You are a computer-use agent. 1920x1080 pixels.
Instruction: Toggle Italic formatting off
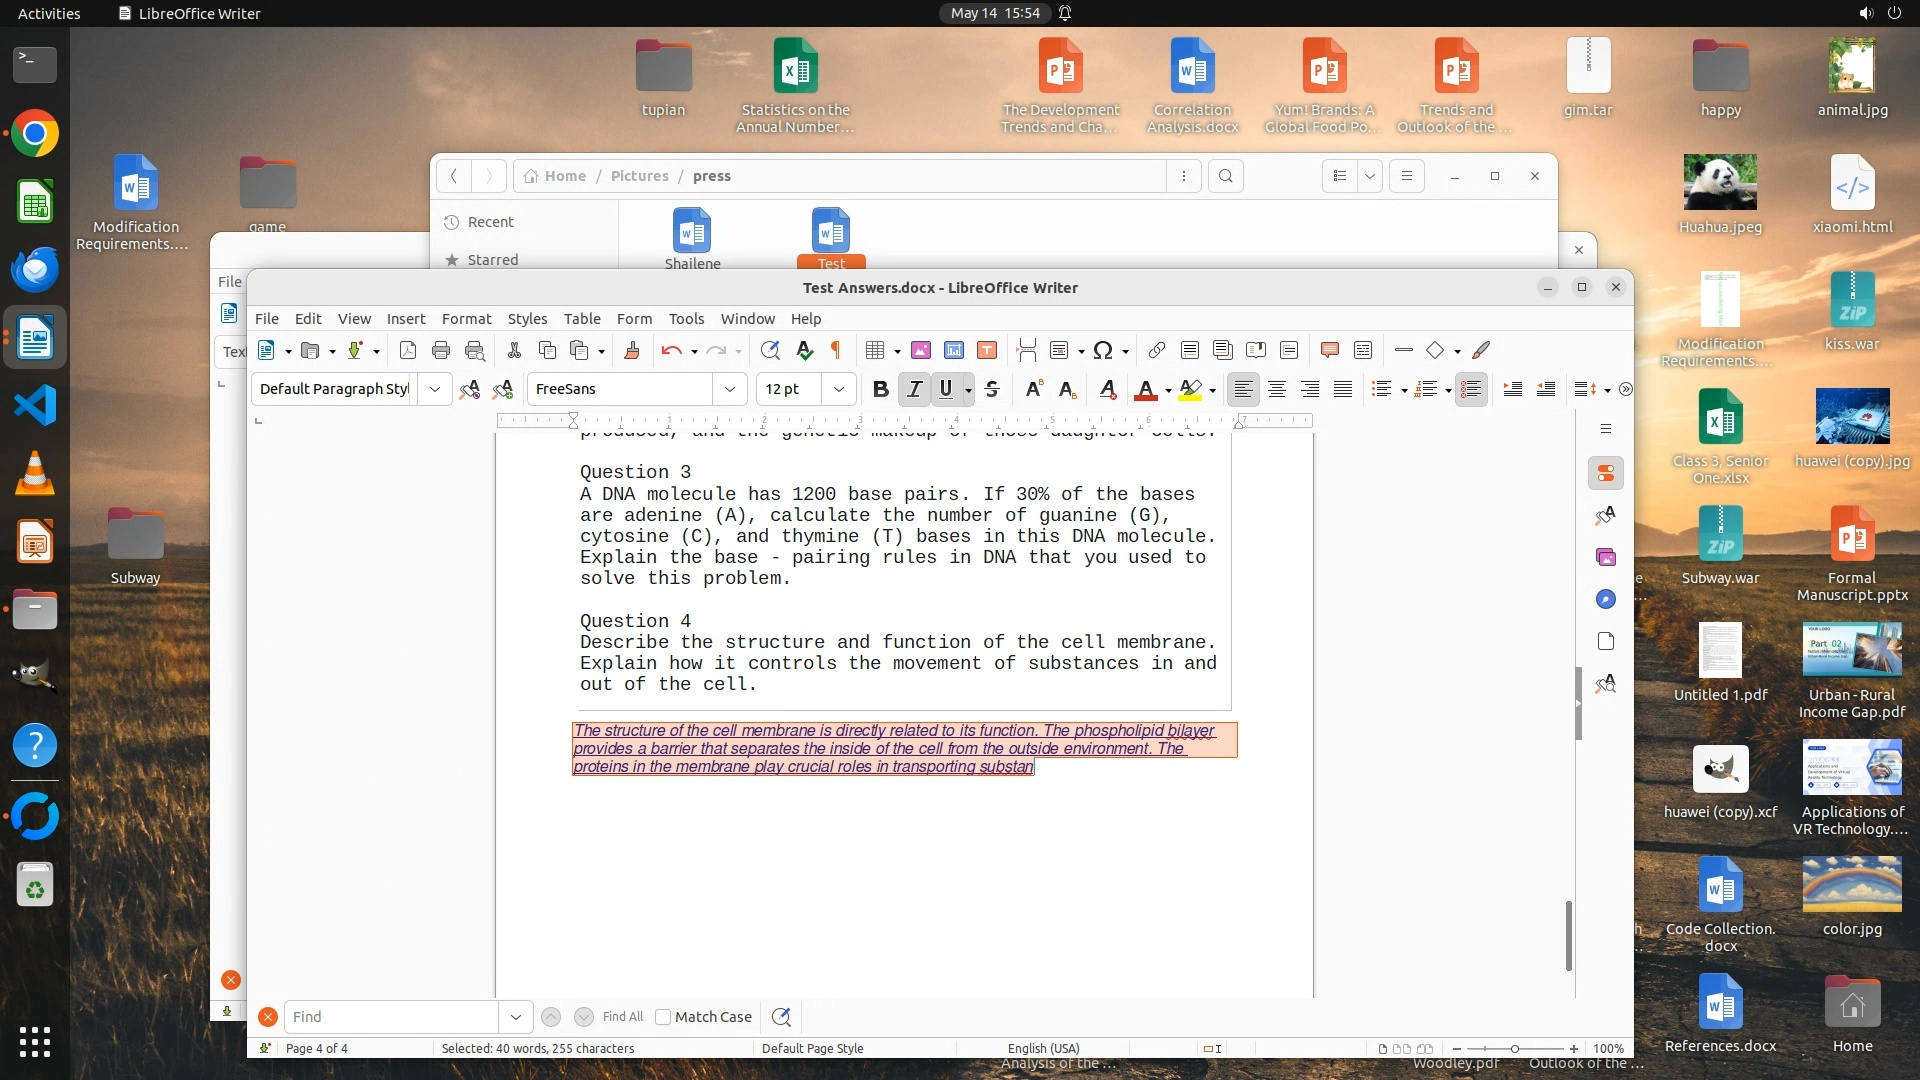click(914, 389)
